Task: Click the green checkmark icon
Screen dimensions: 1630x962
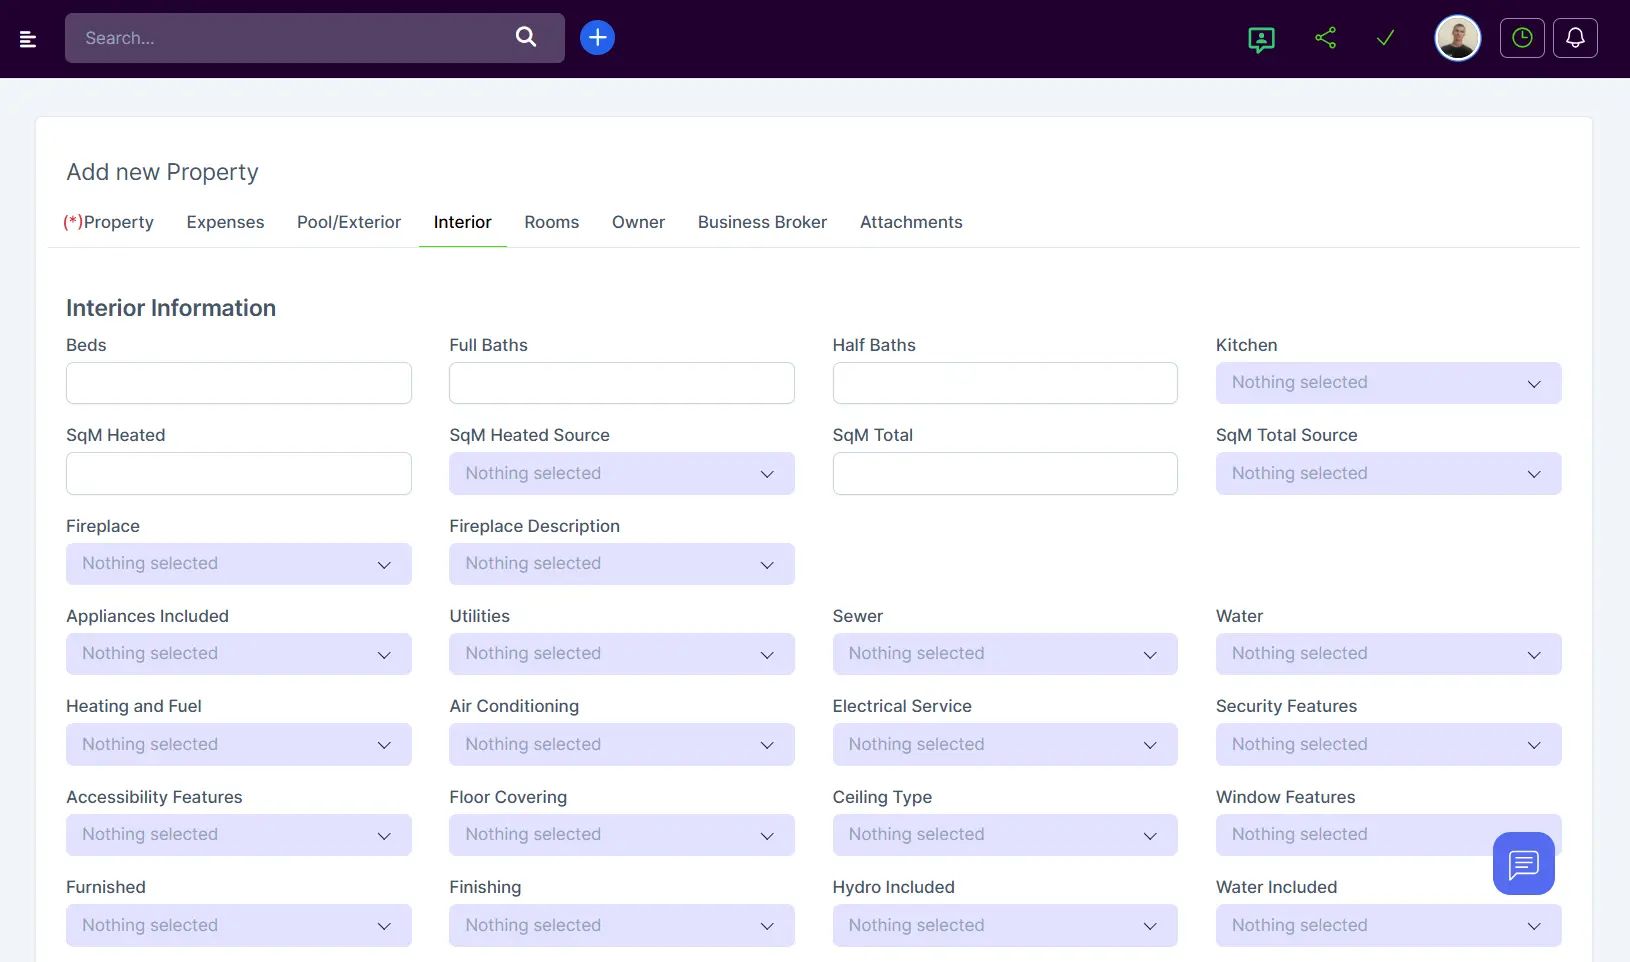Action: (1385, 38)
